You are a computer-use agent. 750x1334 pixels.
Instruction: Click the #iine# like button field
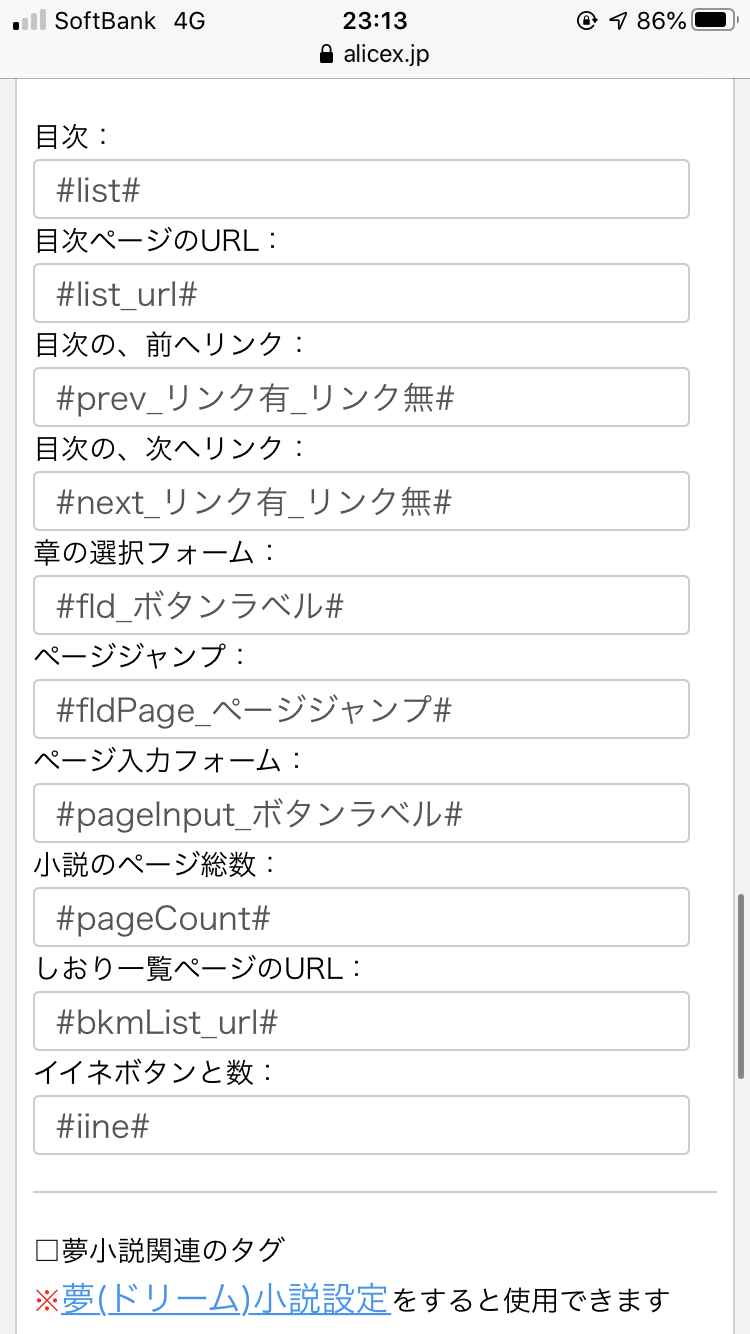[x=361, y=1125]
